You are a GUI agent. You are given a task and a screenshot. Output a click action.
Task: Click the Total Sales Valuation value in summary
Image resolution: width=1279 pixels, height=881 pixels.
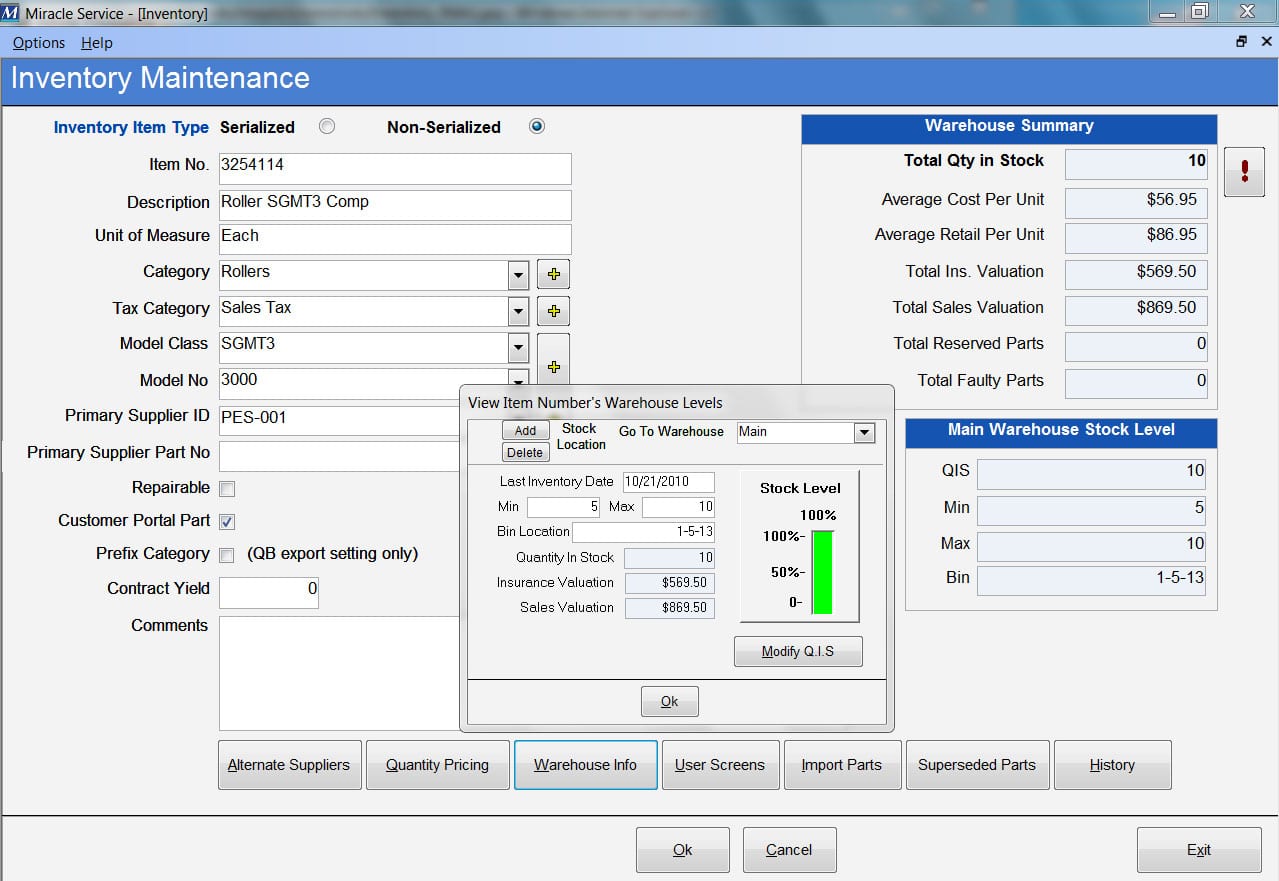[x=1136, y=310]
